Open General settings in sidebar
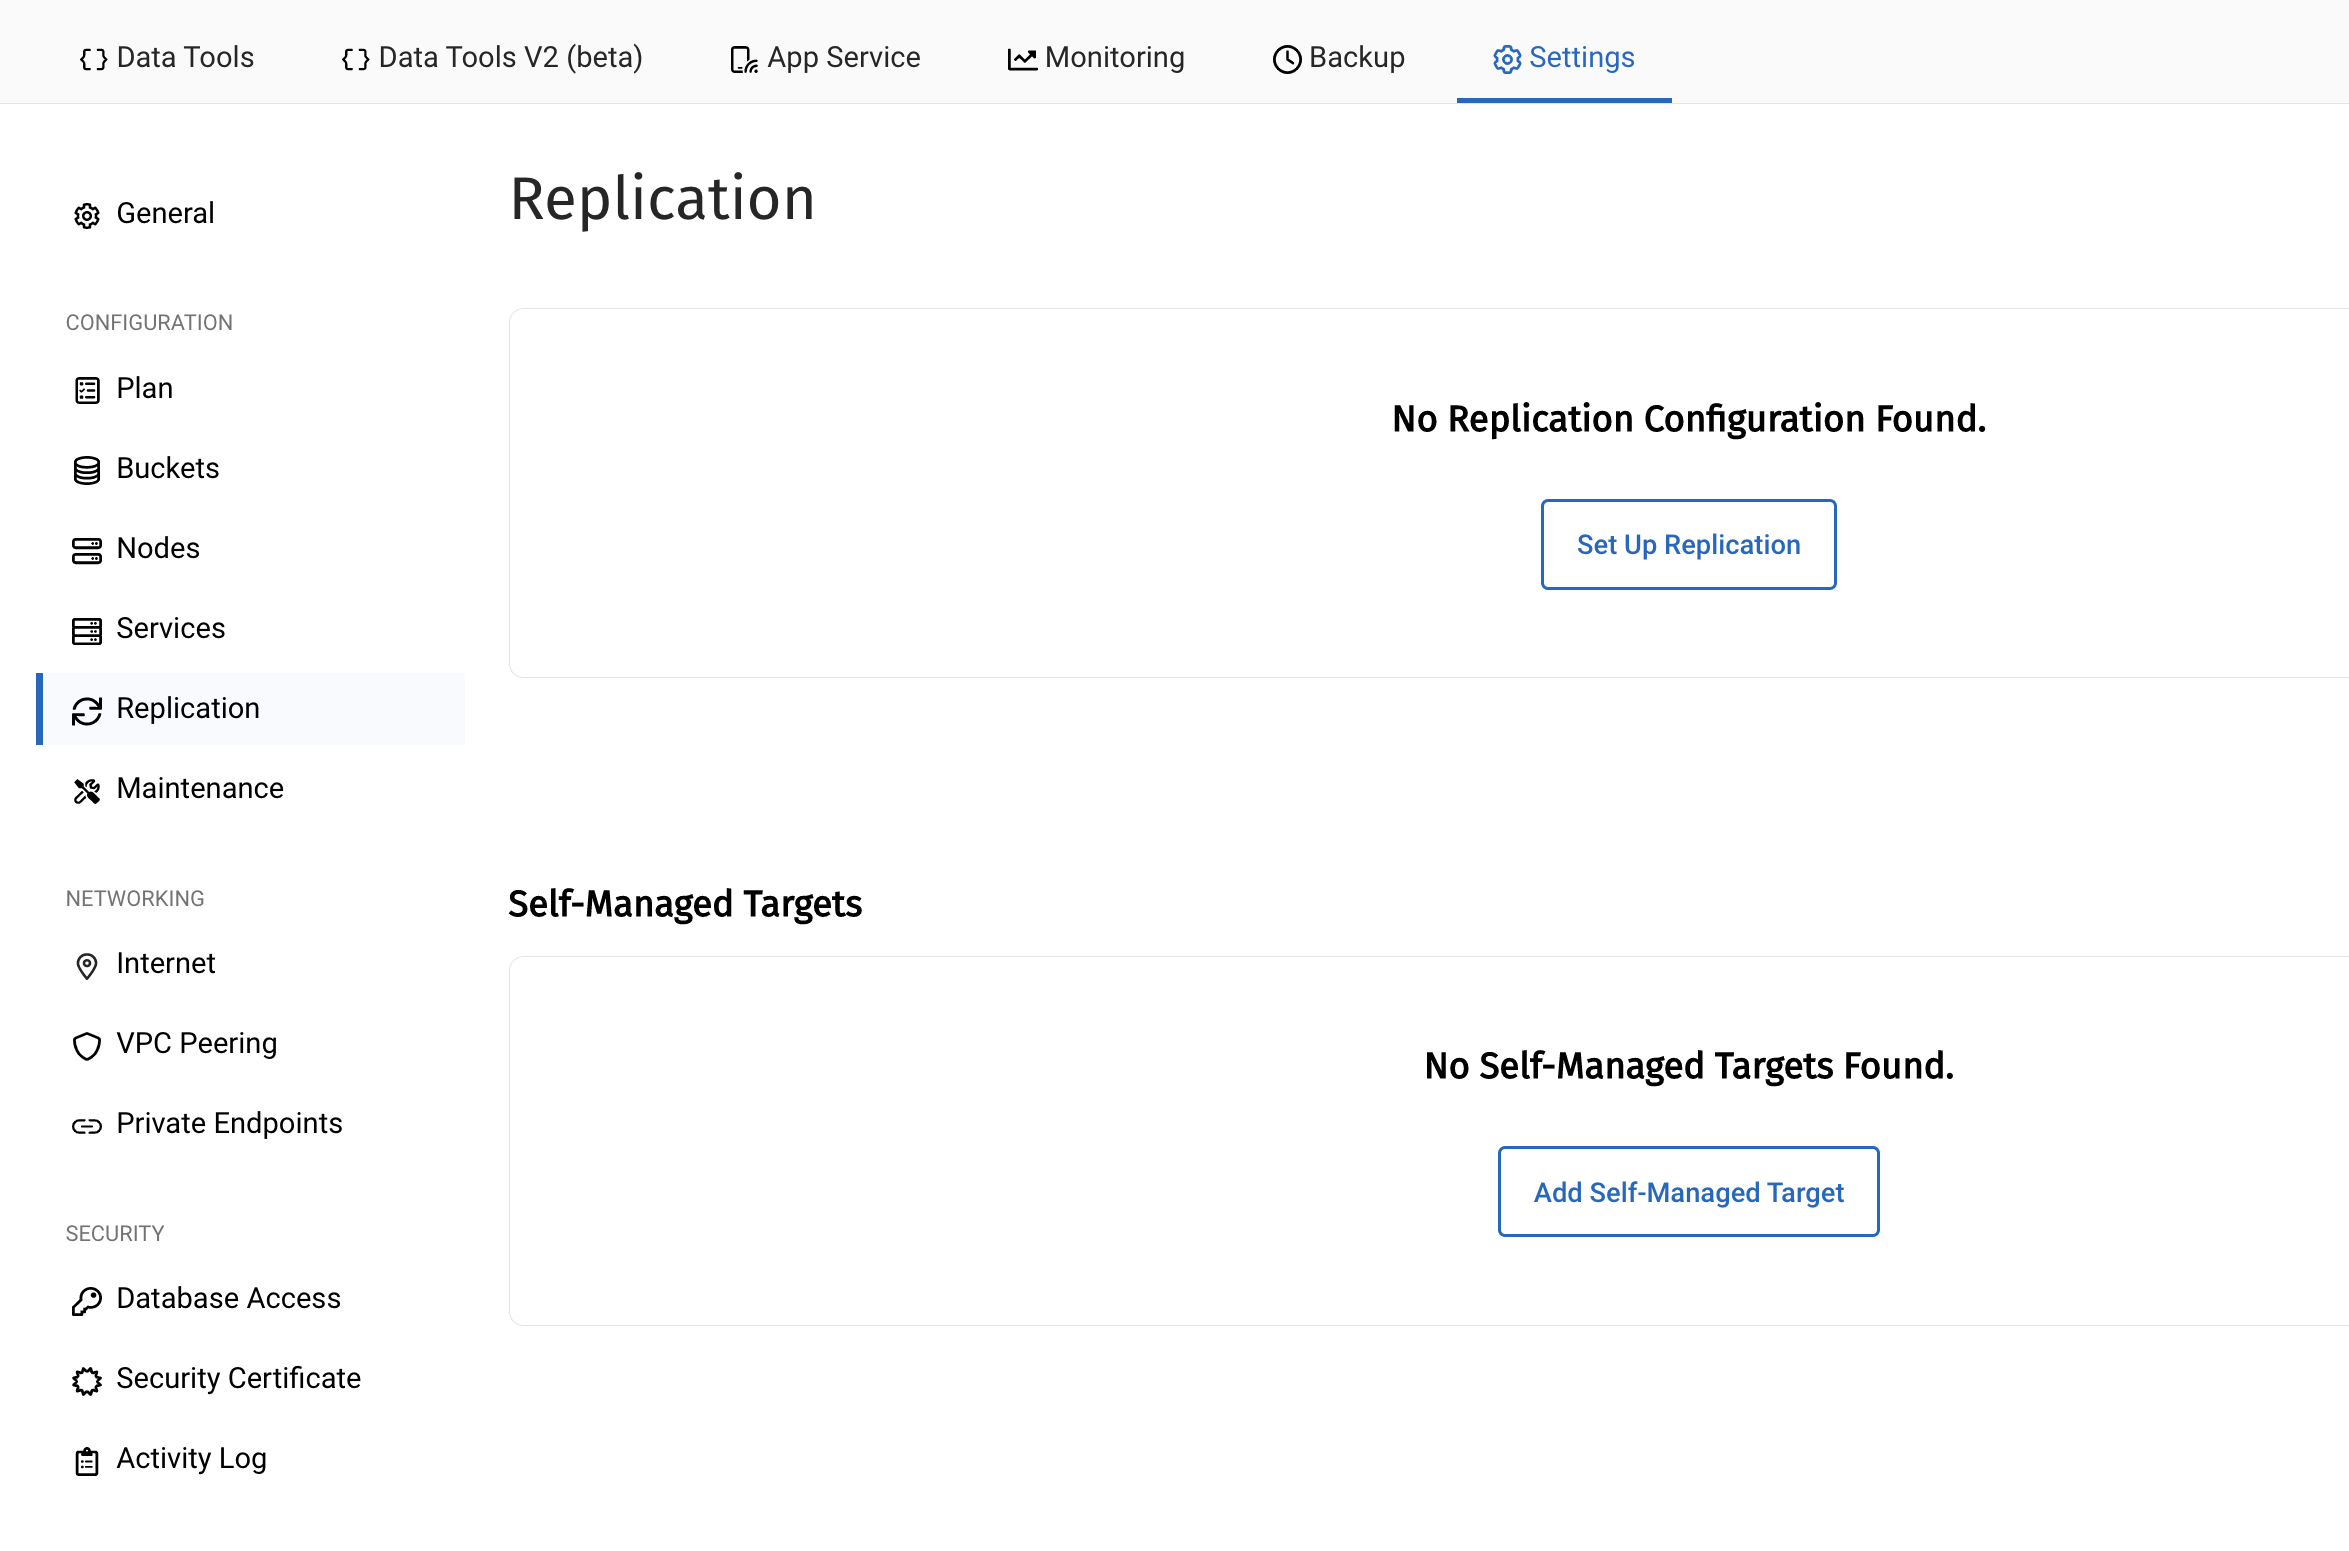The width and height of the screenshot is (2349, 1551). coord(250,213)
